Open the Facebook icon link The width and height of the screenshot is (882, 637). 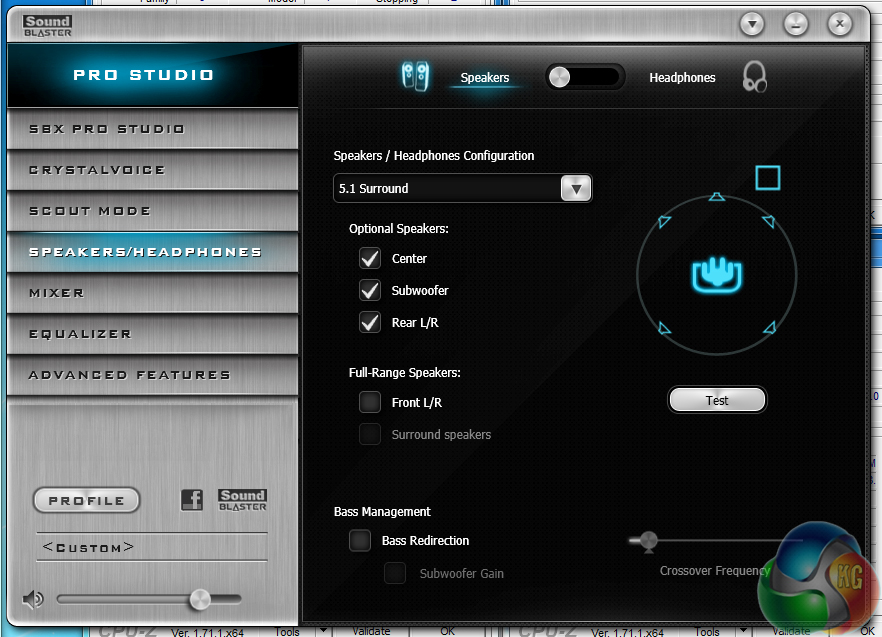point(192,500)
